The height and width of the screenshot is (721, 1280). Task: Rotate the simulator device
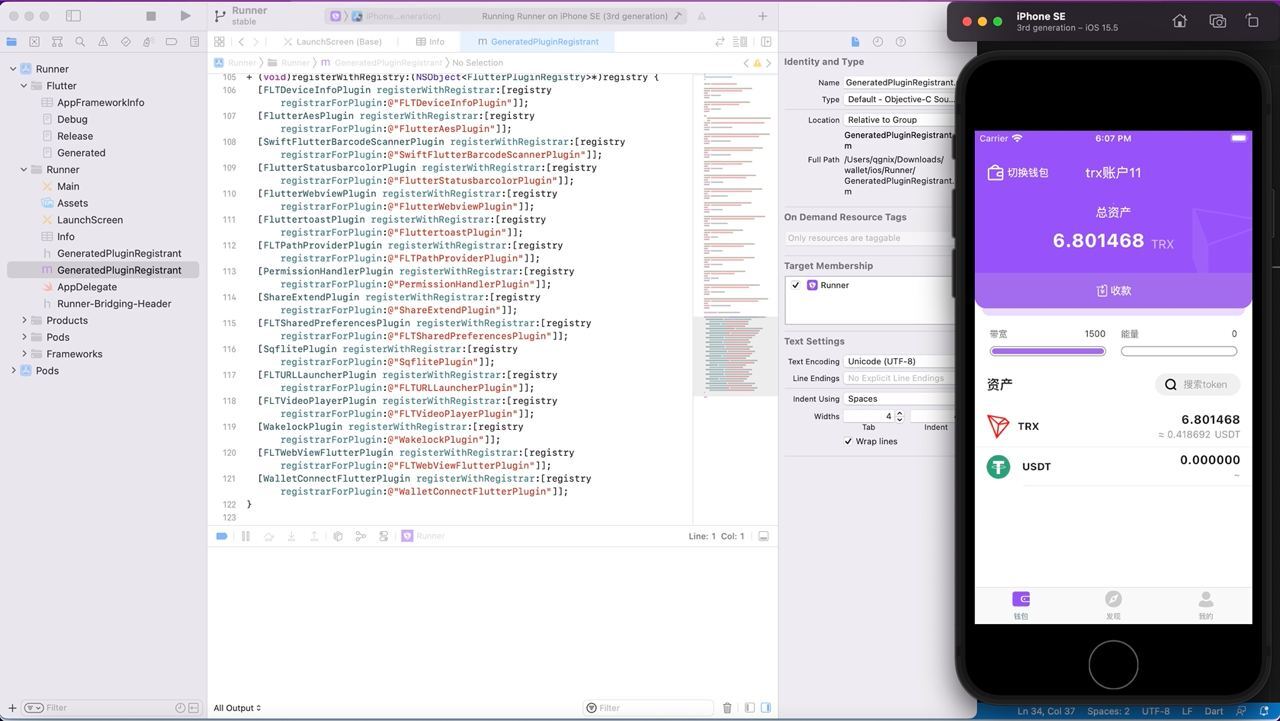point(1252,21)
